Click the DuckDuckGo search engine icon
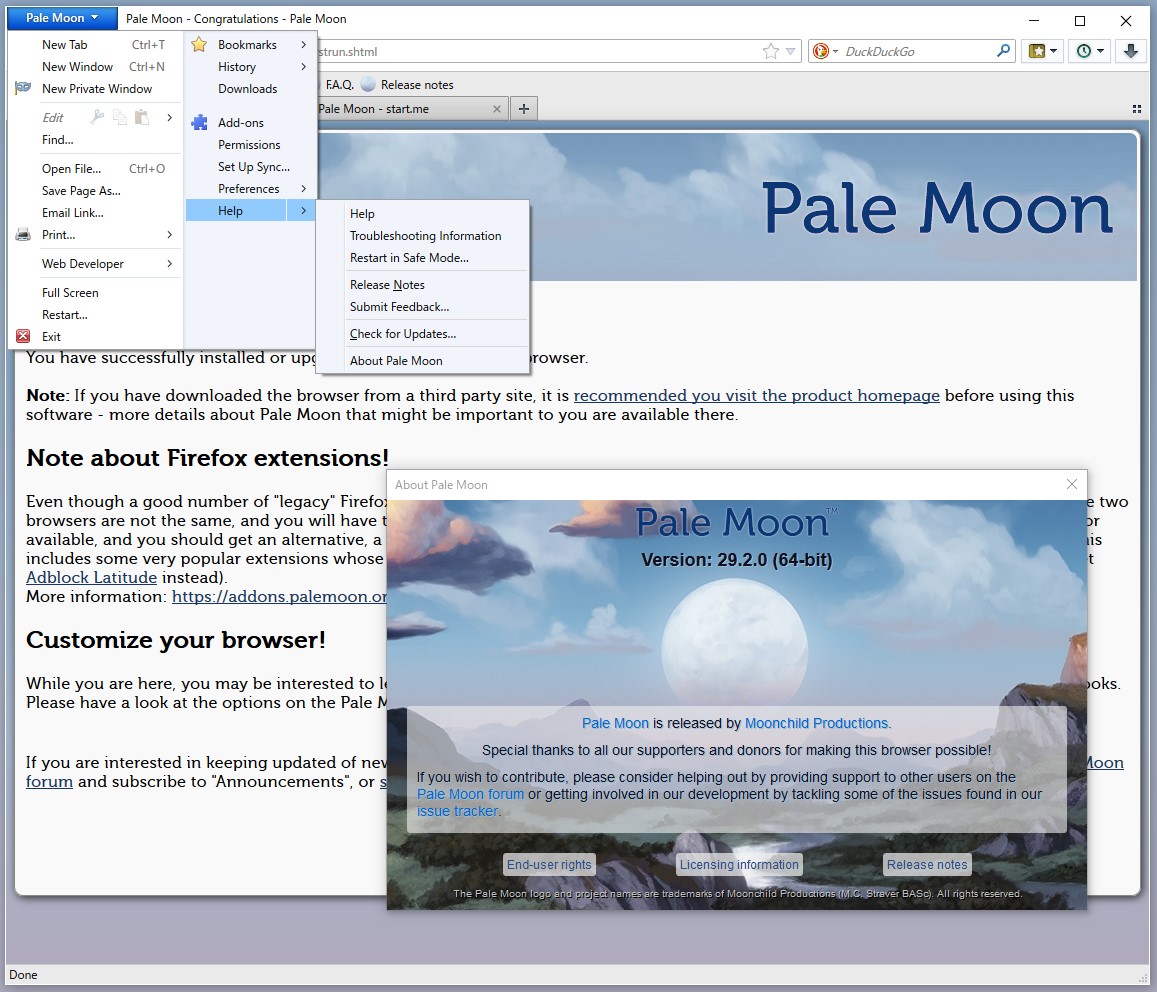The image size is (1157, 992). [819, 50]
